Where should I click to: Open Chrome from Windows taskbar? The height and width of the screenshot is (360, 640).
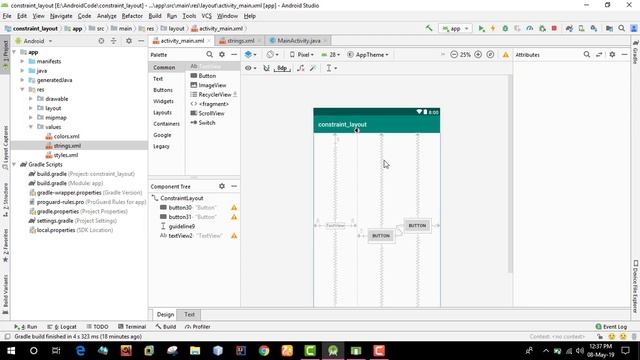coord(264,351)
